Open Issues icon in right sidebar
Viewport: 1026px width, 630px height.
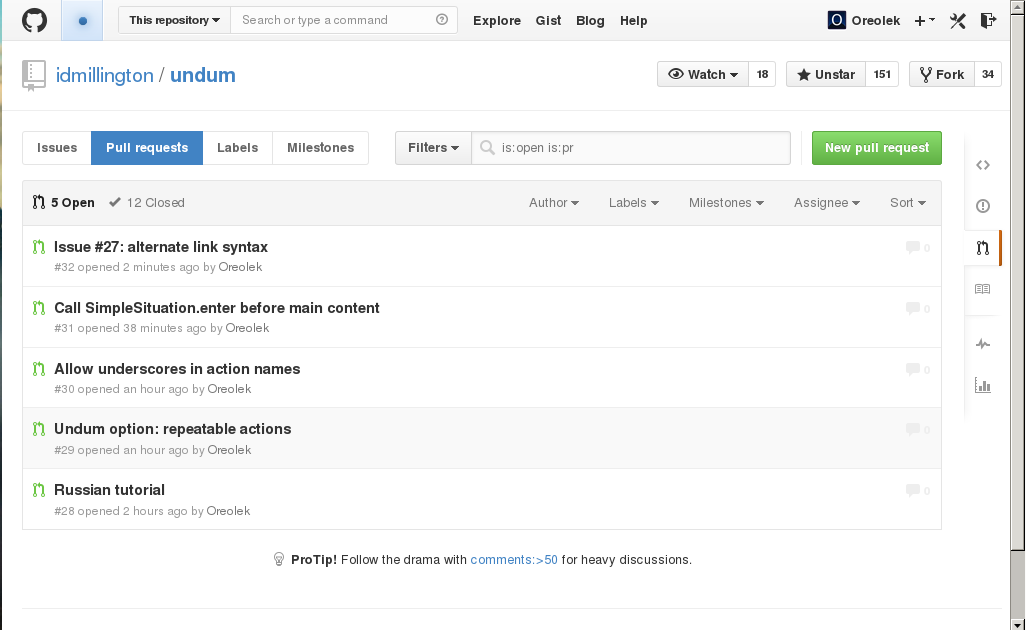(x=983, y=206)
